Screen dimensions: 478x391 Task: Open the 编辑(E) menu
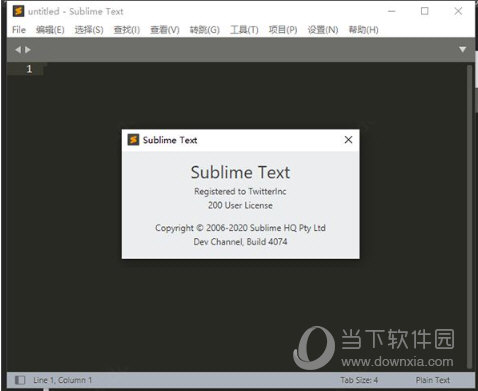(x=50, y=30)
